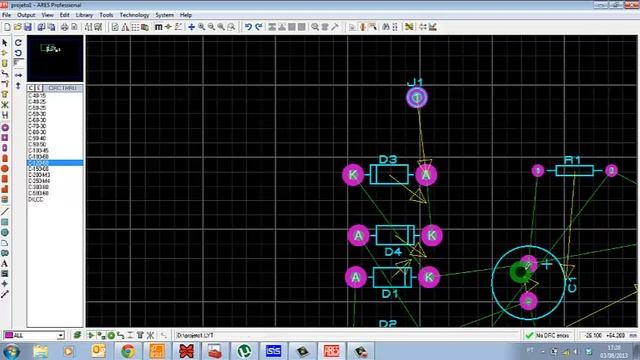Click the Windows Start button
The image size is (640, 360).
coord(11,351)
